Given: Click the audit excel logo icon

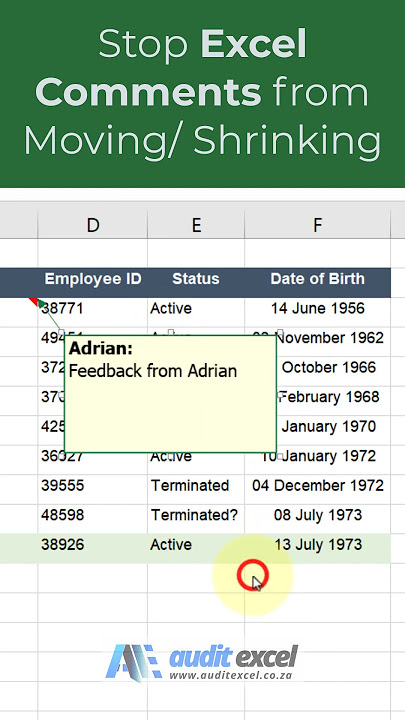Looking at the screenshot, I should click(x=133, y=663).
